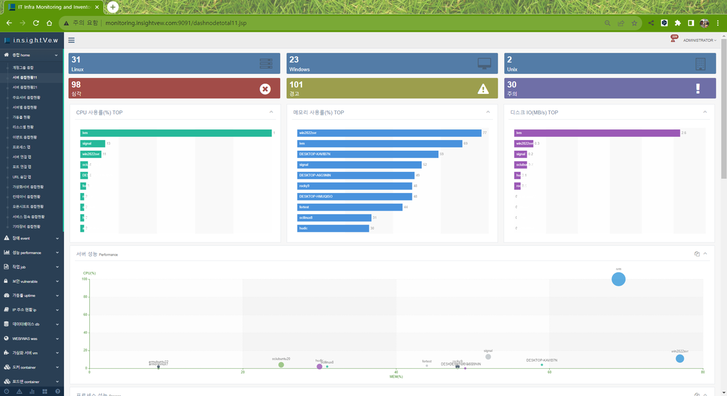Click the power icon in sidebar footer
The height and width of the screenshot is (396, 727).
[6, 391]
